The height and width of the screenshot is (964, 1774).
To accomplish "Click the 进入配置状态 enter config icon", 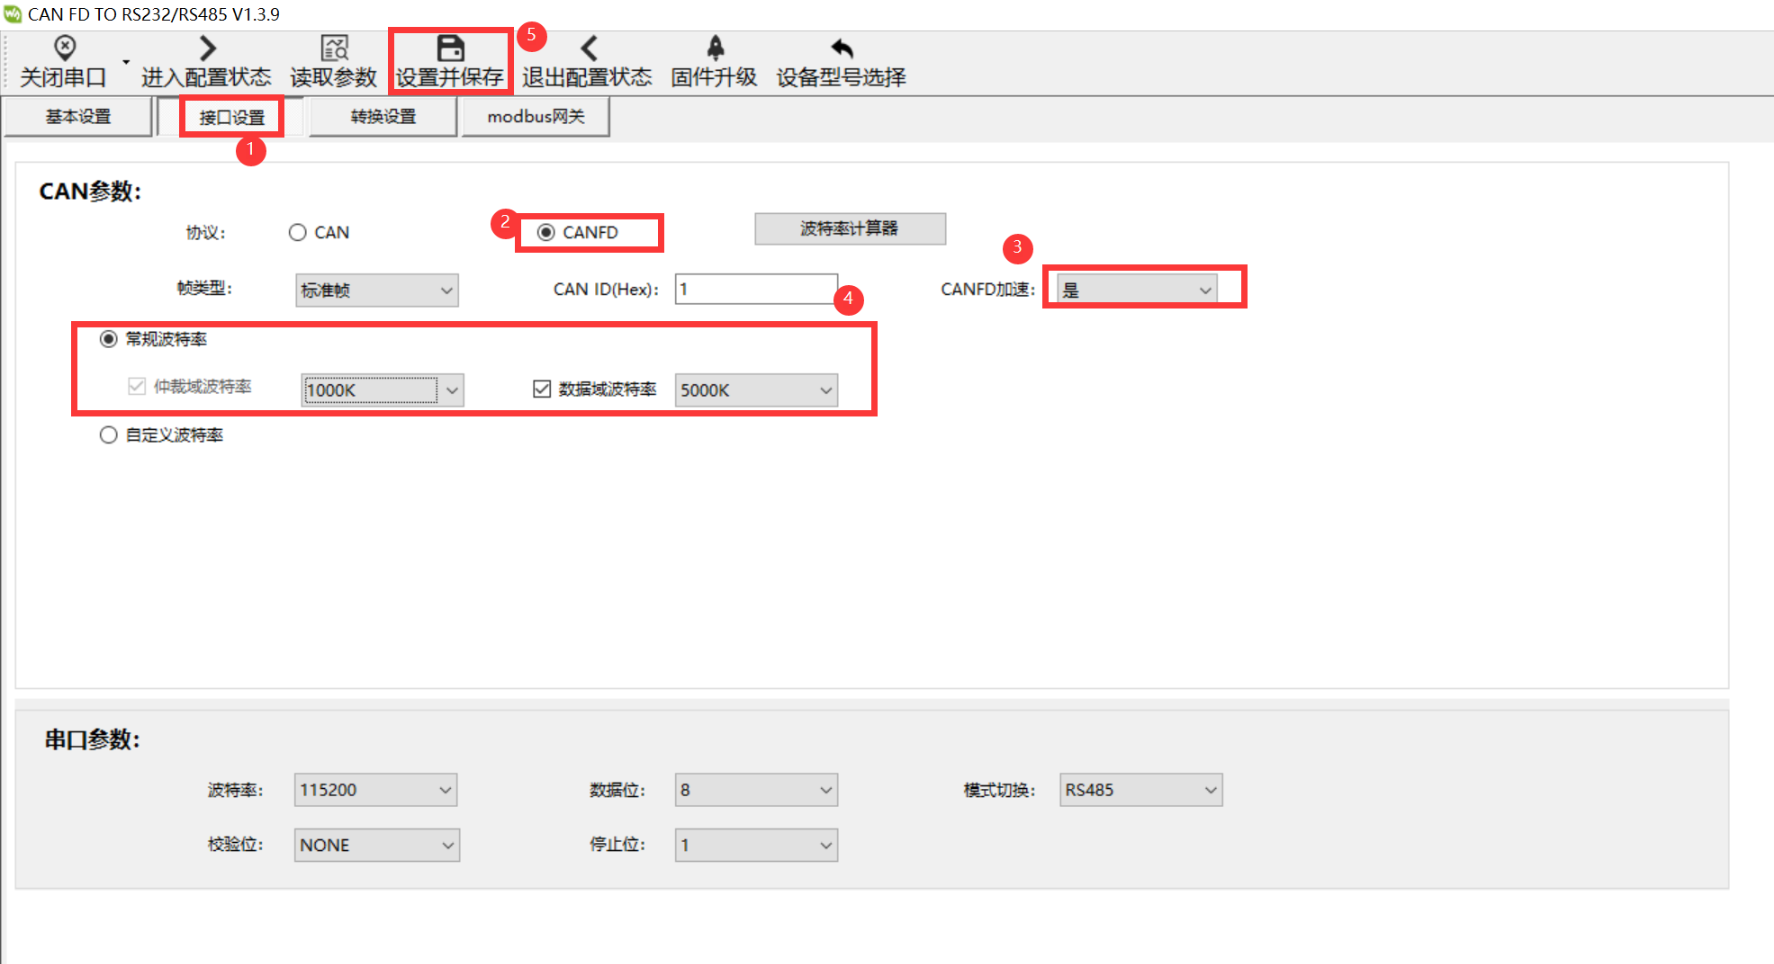I will [207, 48].
